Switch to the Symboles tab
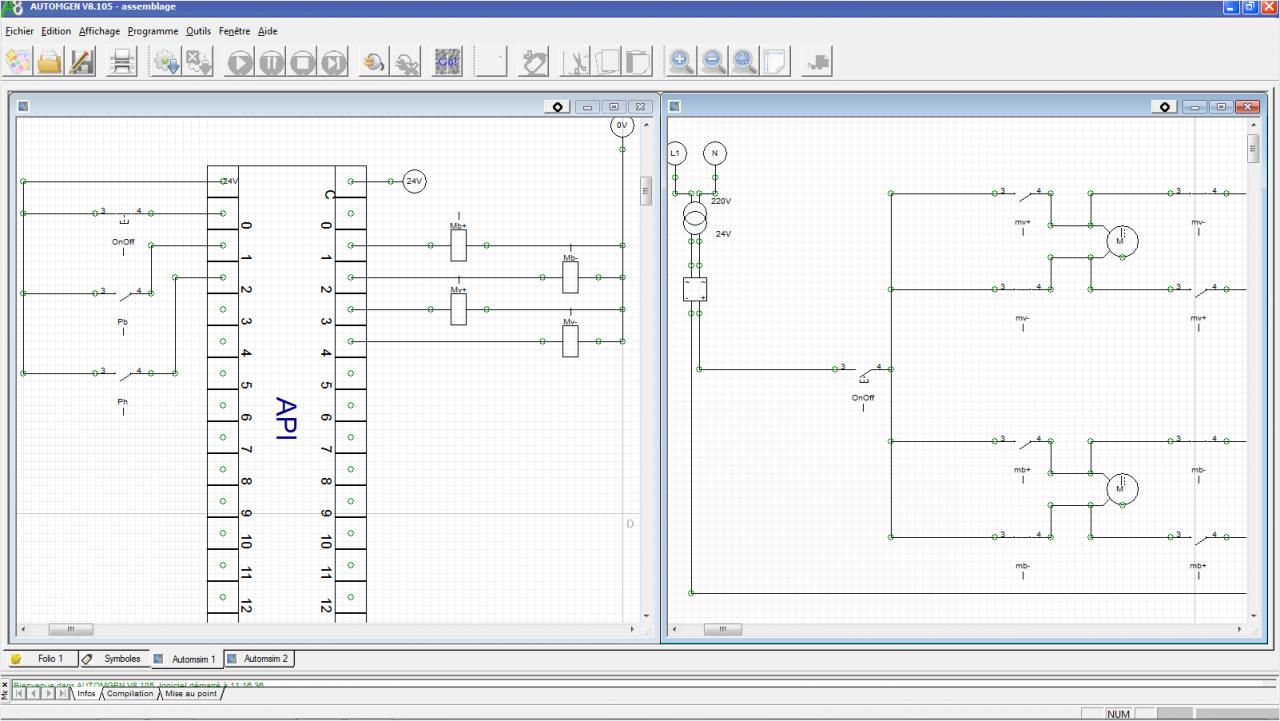1280x721 pixels. 112,659
